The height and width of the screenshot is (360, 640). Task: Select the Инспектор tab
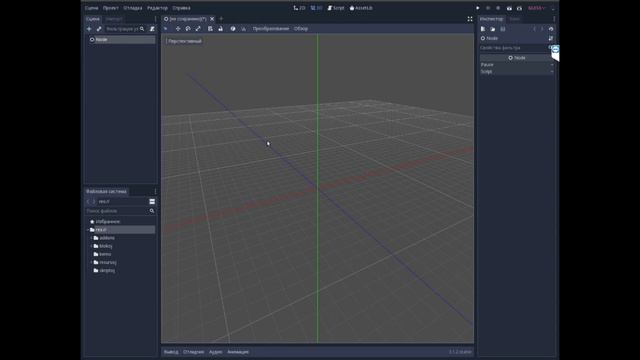491,19
